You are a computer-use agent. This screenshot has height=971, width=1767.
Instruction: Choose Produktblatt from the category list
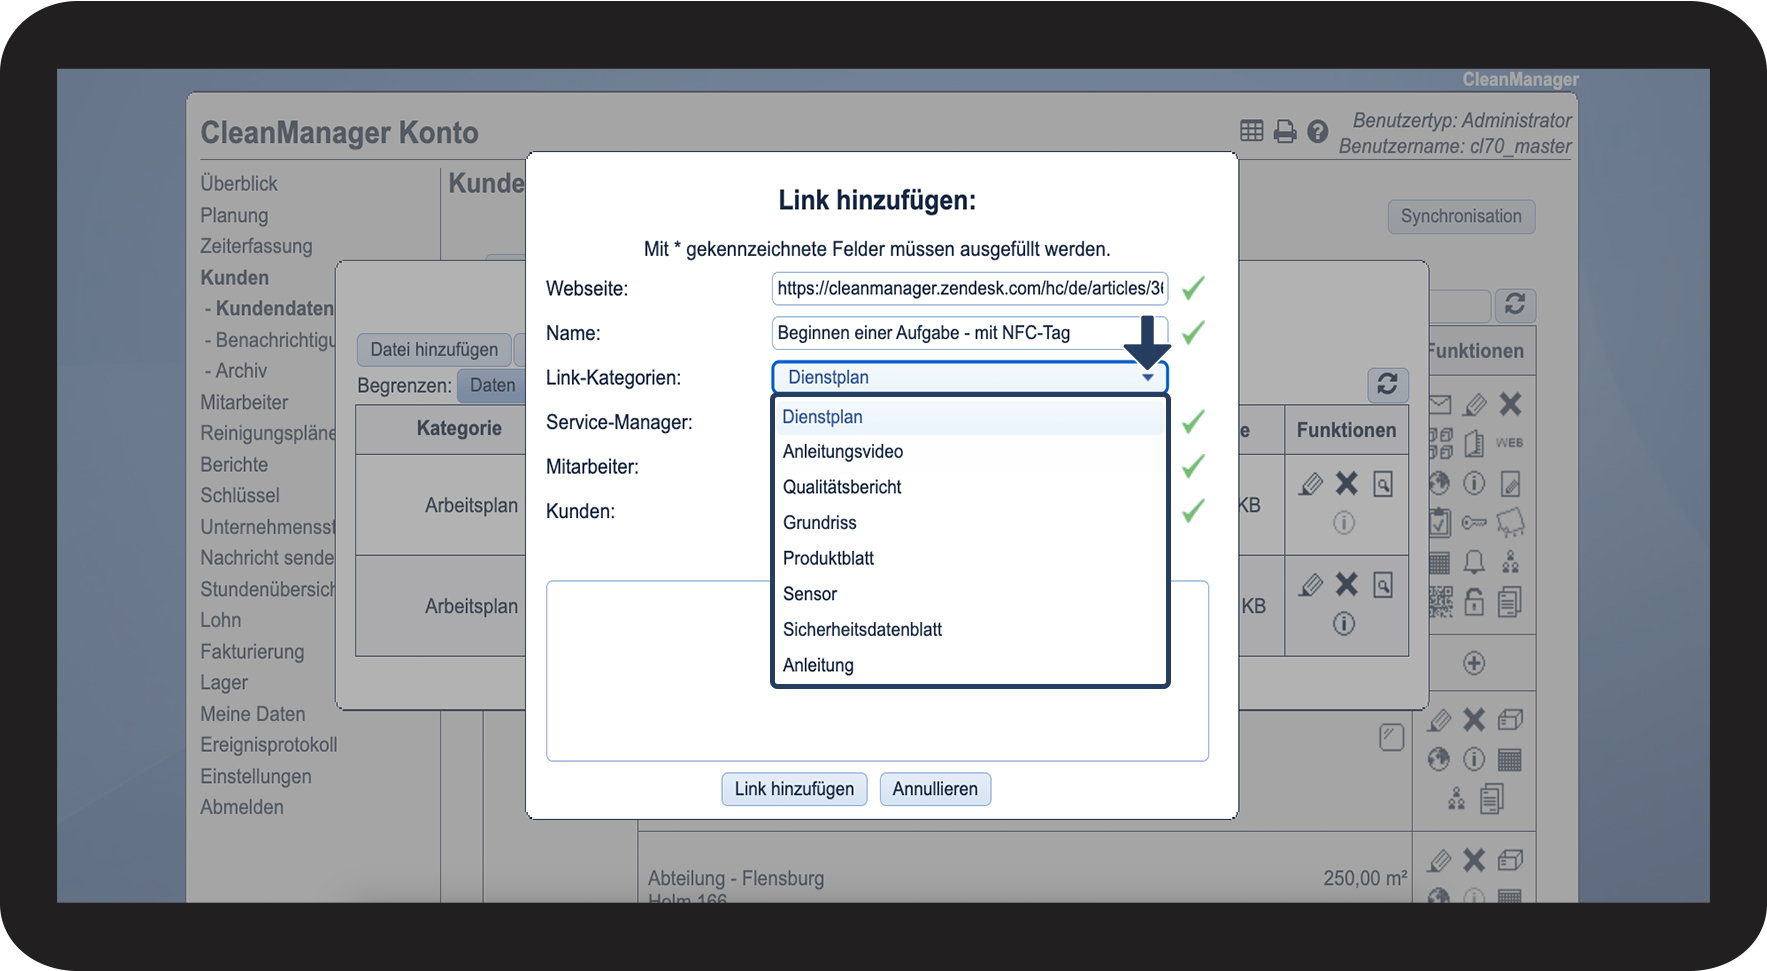point(970,558)
